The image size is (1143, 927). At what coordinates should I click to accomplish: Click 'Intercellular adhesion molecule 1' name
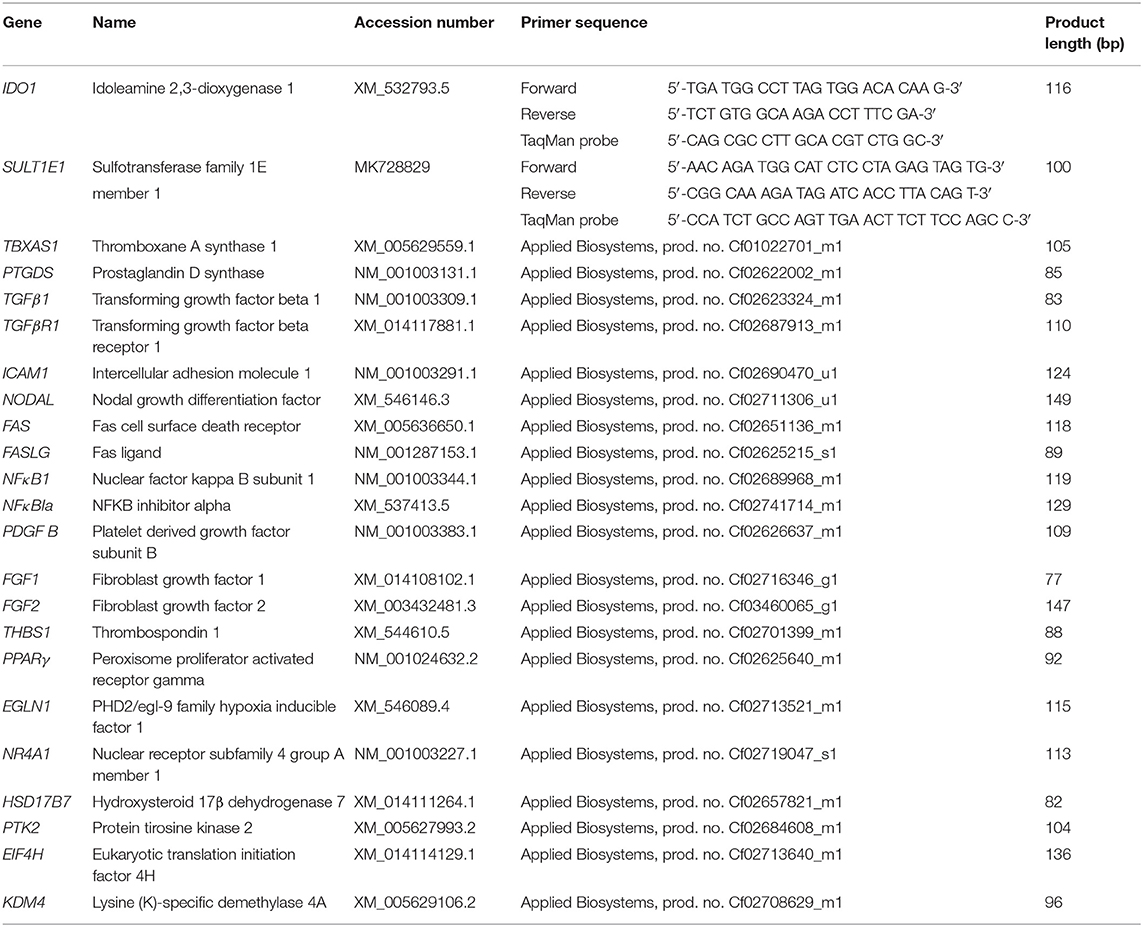pos(201,373)
